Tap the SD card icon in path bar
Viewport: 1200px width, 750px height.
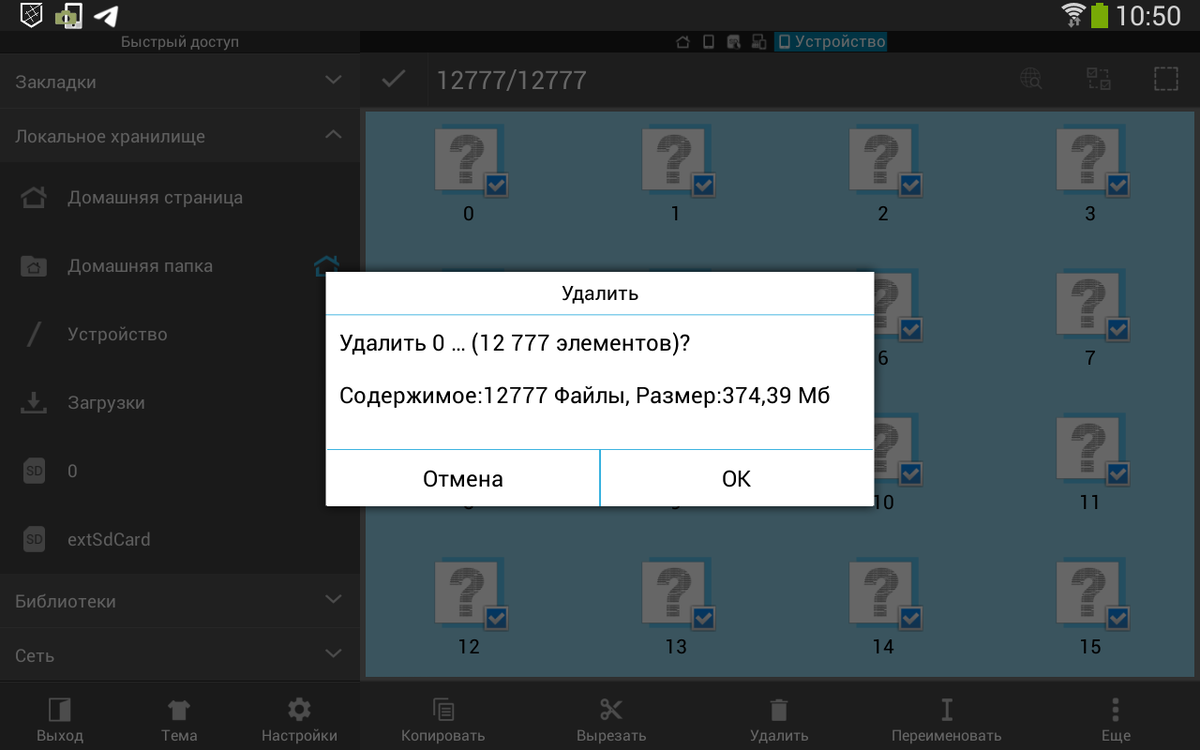[x=734, y=42]
